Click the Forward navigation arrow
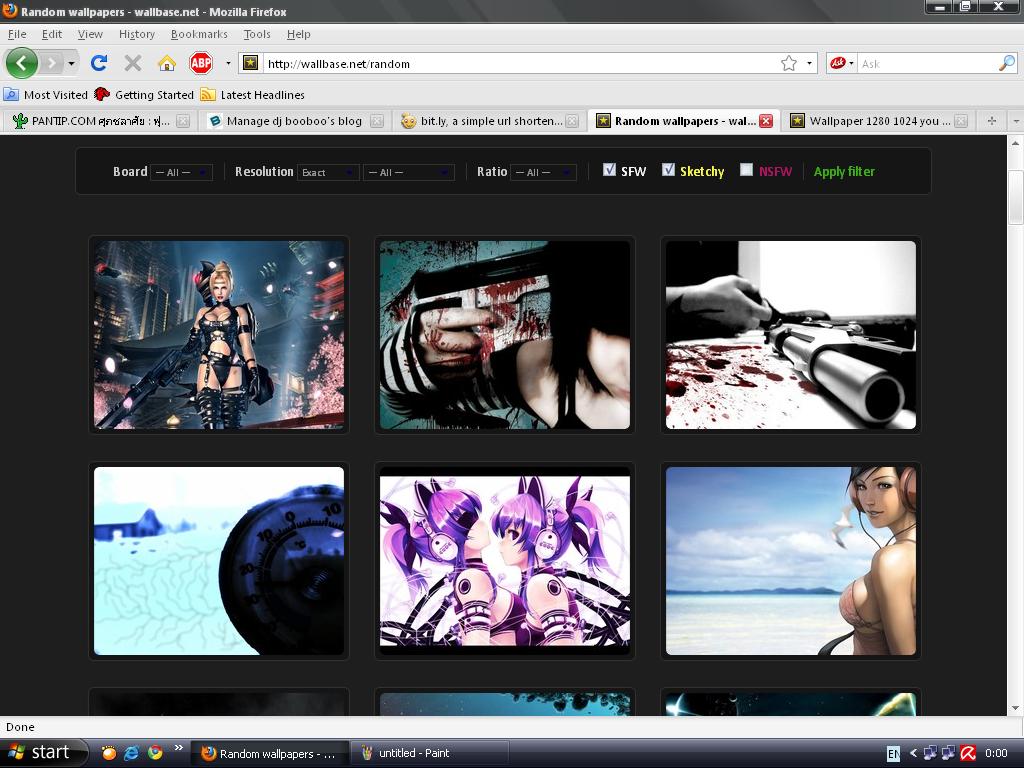 click(51, 63)
